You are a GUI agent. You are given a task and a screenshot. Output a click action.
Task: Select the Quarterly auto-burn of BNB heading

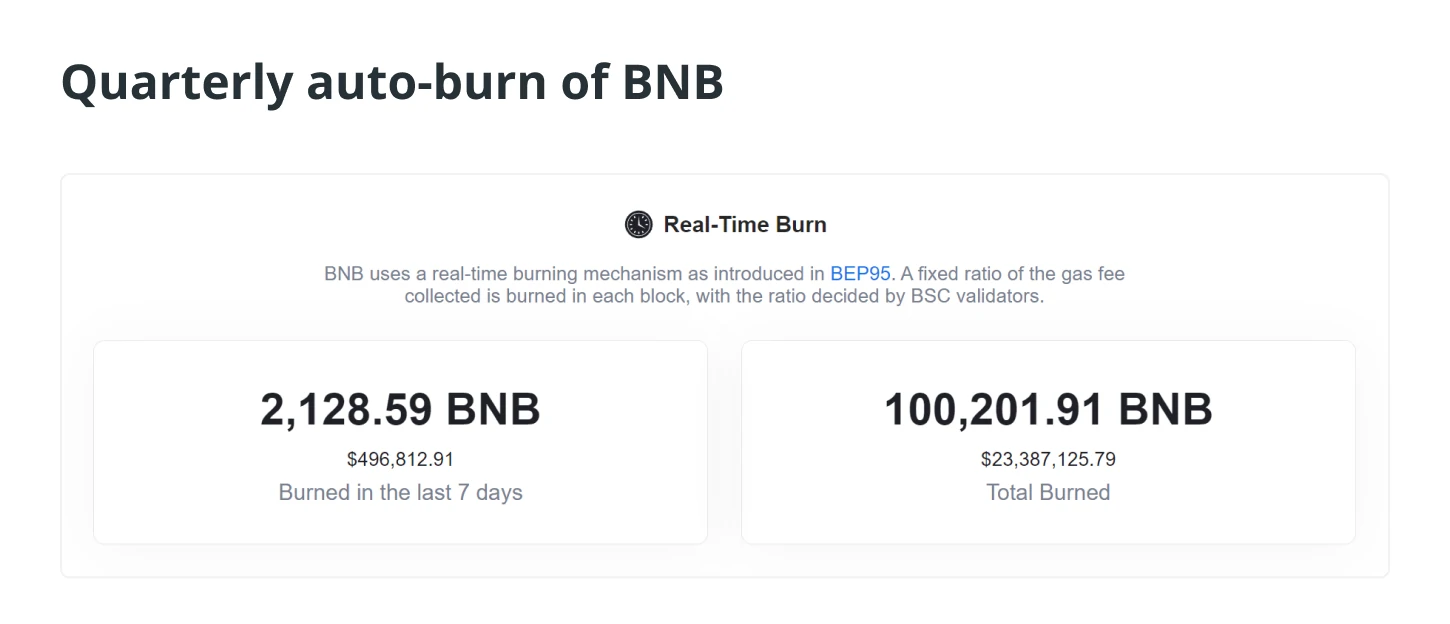[x=392, y=81]
